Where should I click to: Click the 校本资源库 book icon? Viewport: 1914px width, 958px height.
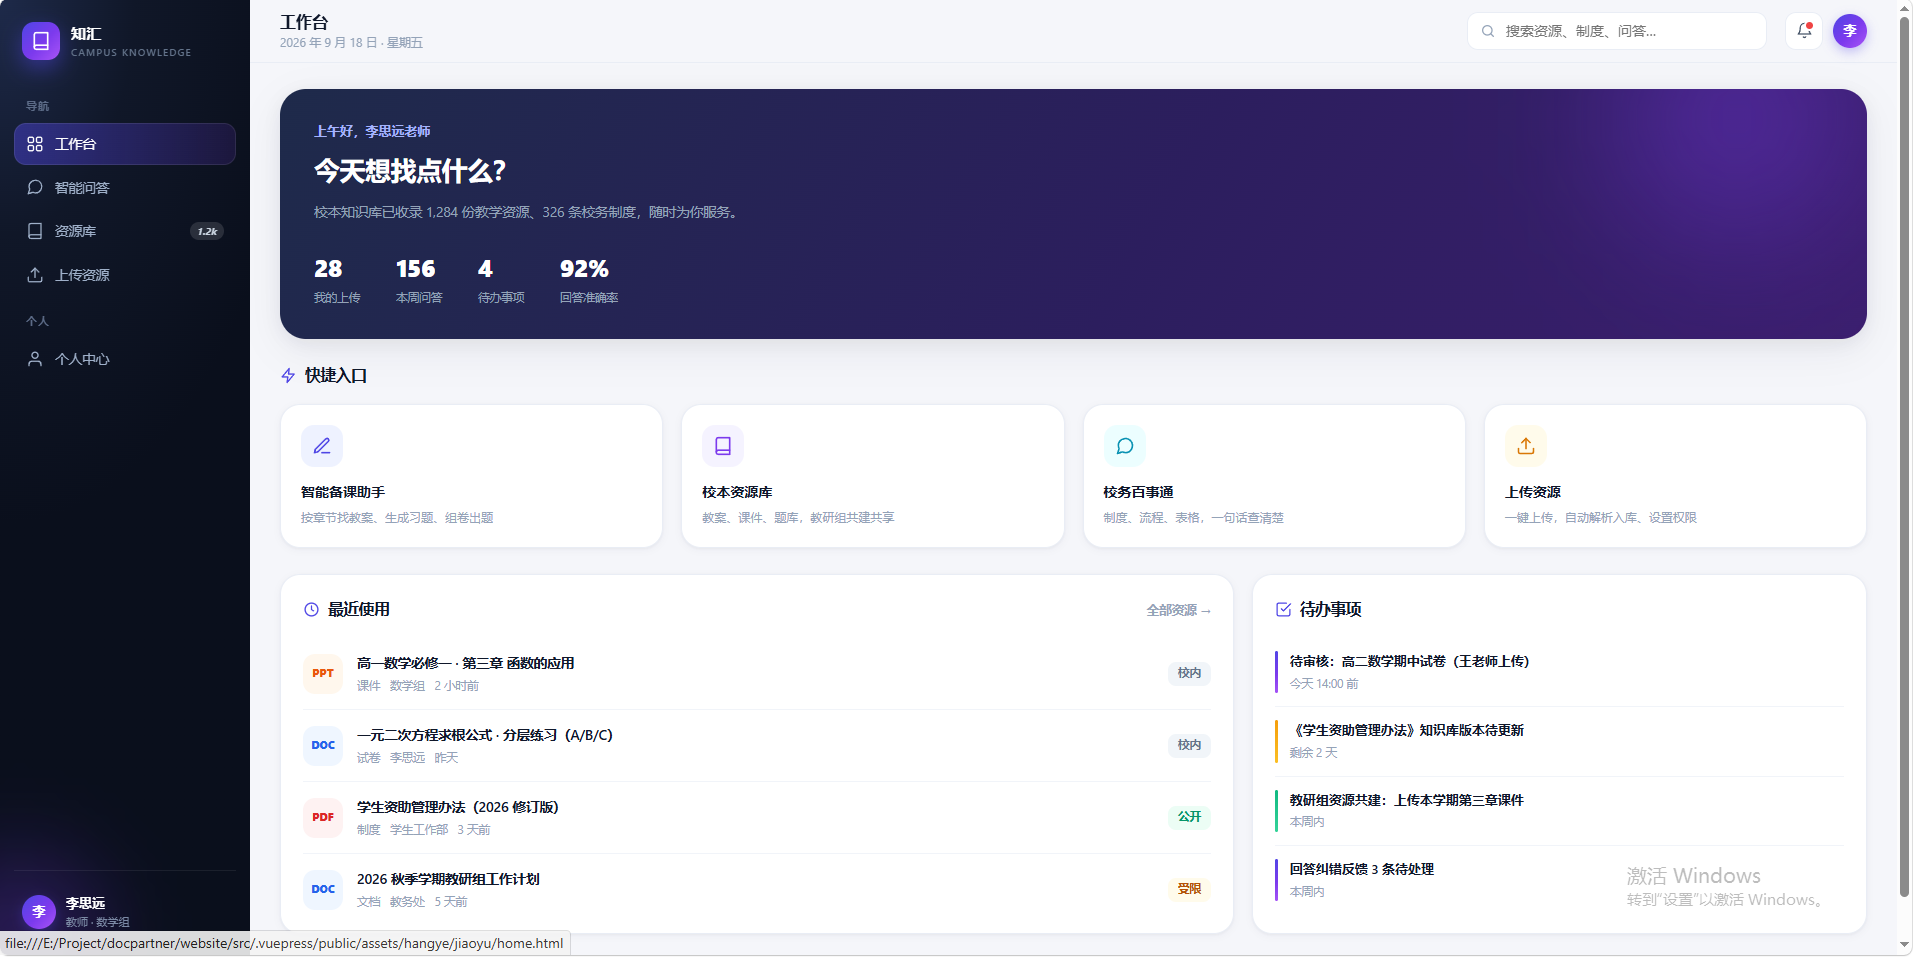coord(723,446)
